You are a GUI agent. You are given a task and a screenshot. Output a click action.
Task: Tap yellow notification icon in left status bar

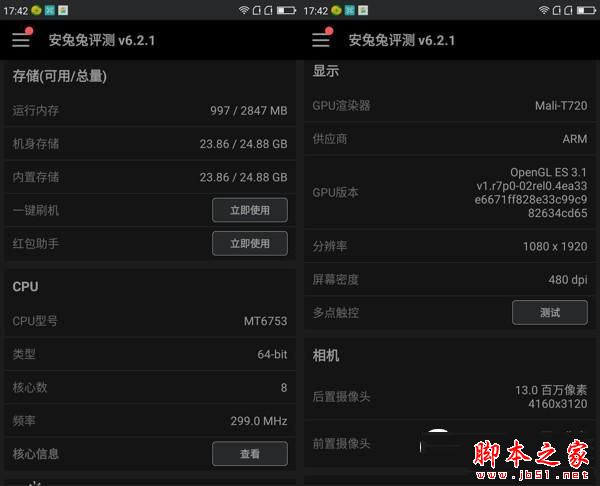[36, 10]
